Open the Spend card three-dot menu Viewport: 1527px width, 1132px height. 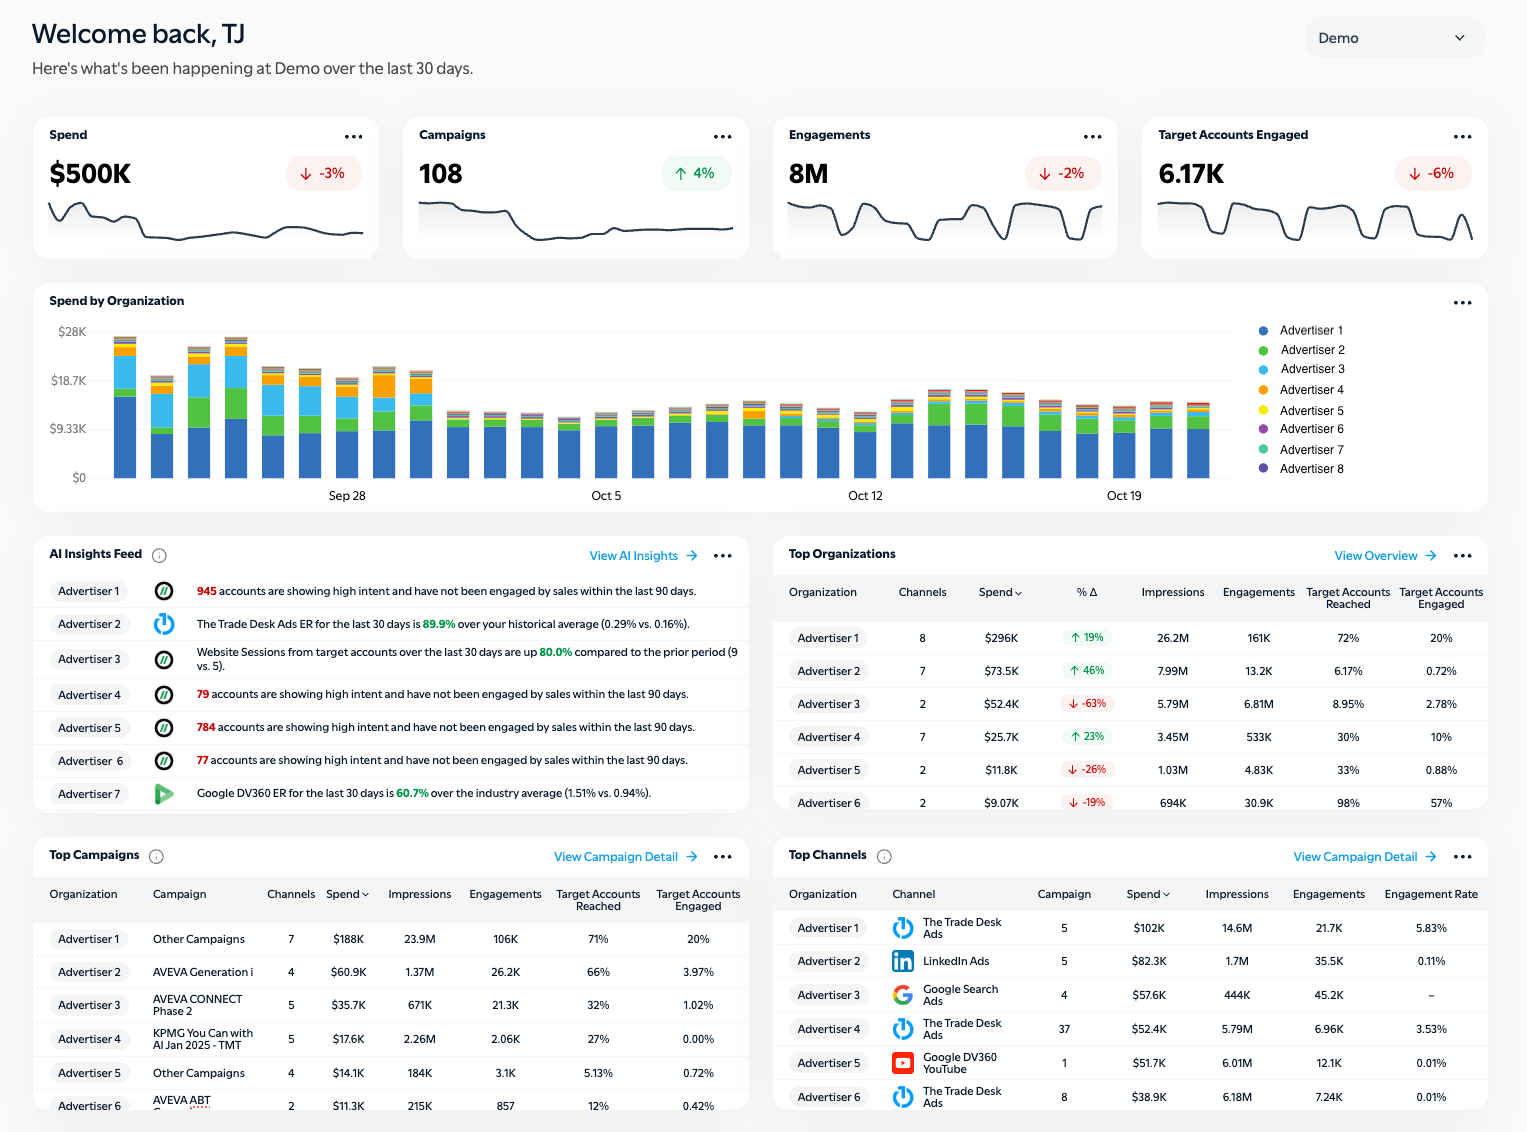353,137
